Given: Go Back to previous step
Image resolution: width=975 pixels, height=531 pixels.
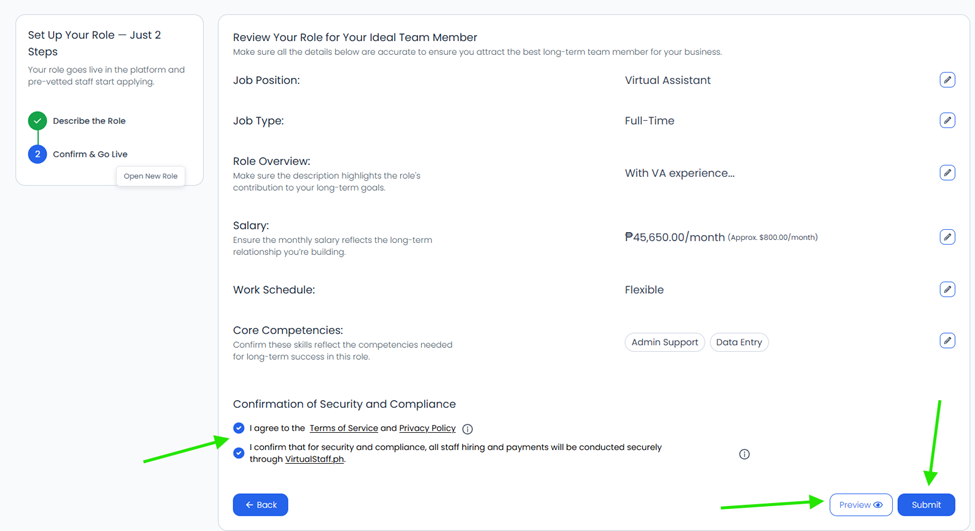Looking at the screenshot, I should [261, 504].
